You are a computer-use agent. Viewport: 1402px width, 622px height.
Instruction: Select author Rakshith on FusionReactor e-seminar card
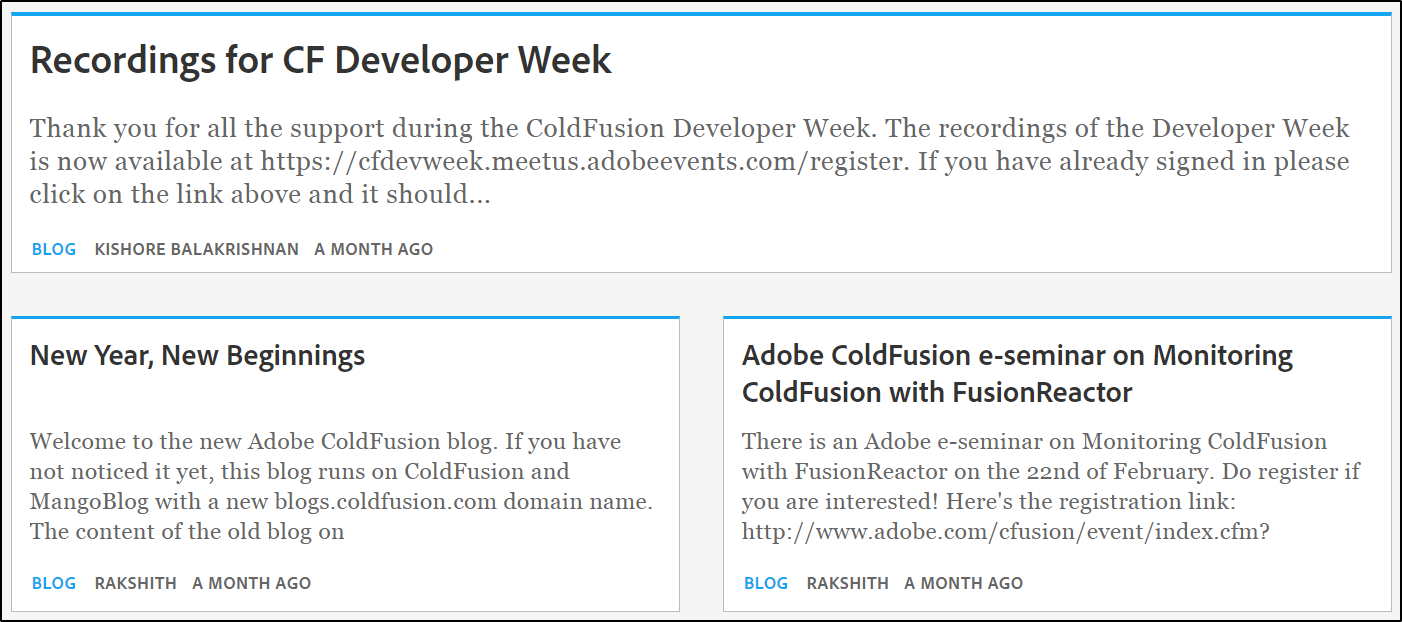(x=847, y=583)
